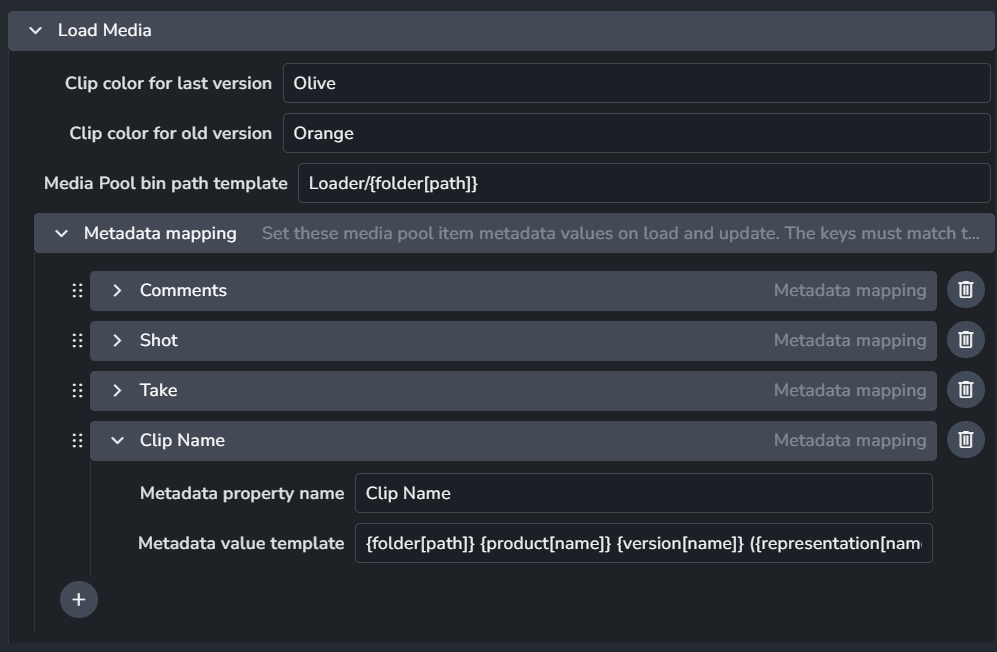The width and height of the screenshot is (997, 652).
Task: Edit the Media Pool bin path template field
Action: [644, 183]
